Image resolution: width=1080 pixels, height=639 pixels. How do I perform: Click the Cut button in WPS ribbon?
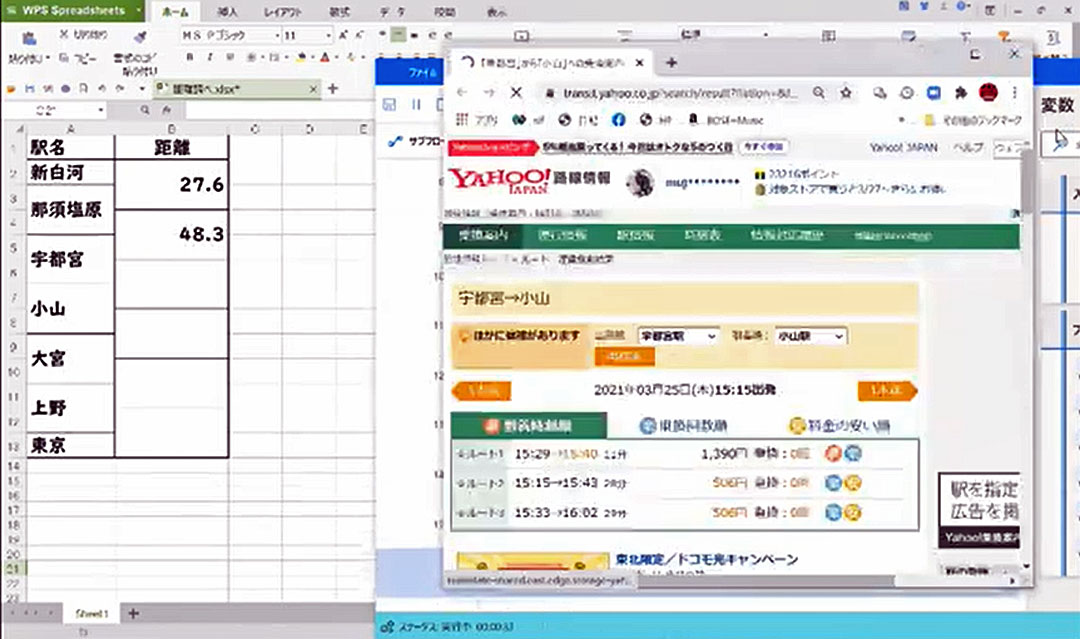84,34
